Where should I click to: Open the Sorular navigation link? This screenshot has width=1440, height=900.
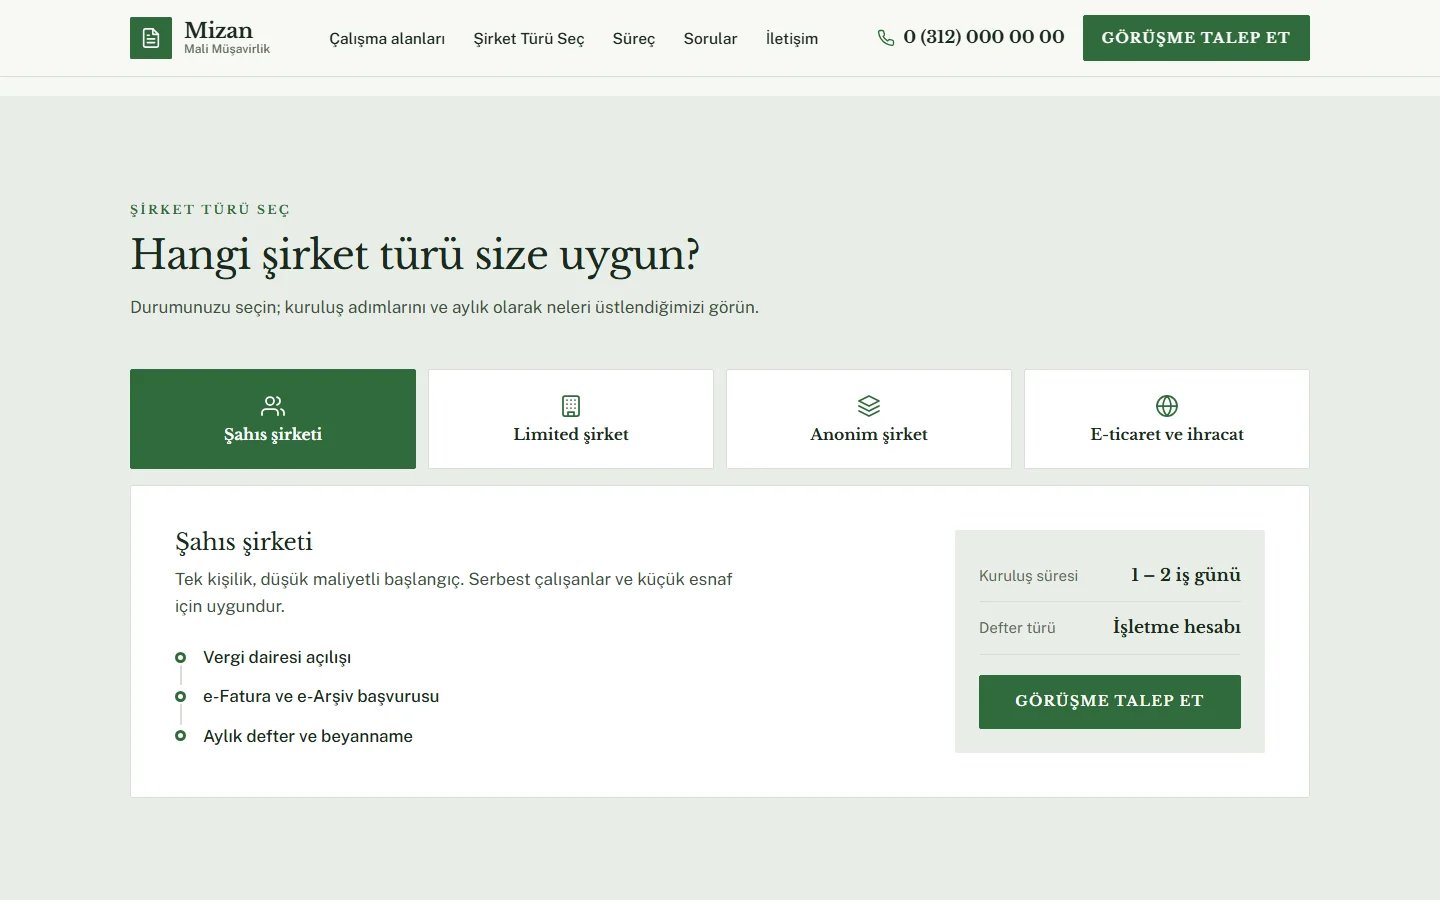pyautogui.click(x=710, y=38)
